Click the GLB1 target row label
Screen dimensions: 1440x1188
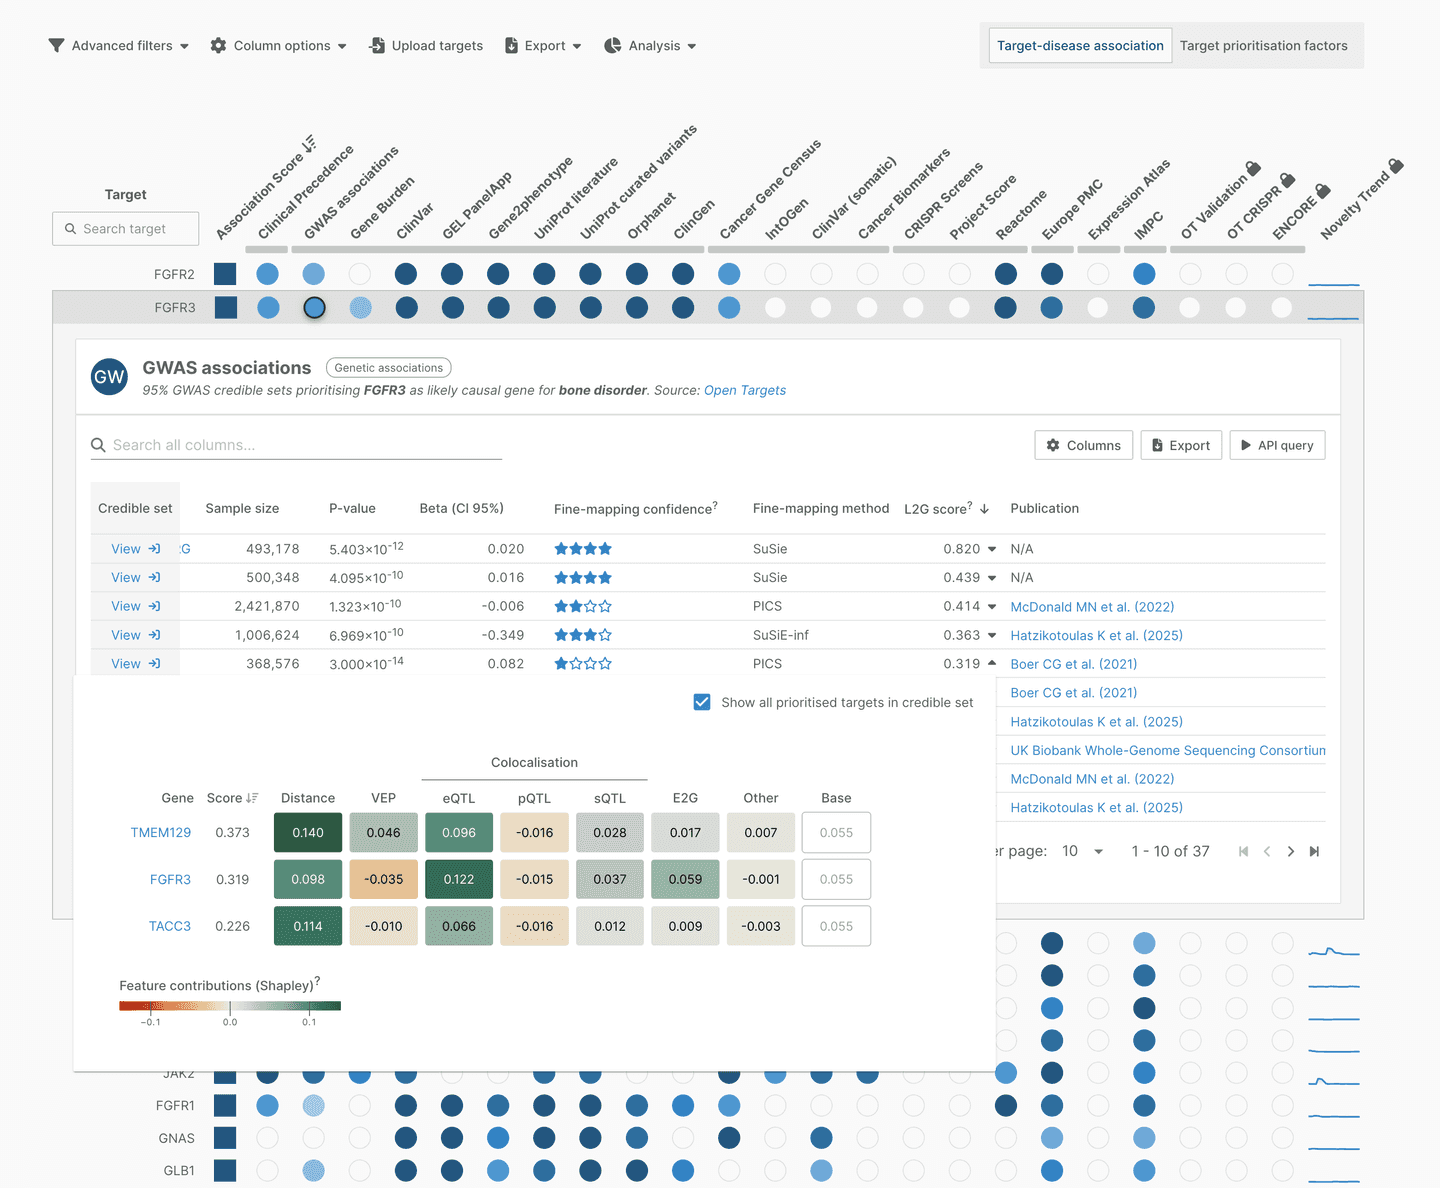point(179,1171)
